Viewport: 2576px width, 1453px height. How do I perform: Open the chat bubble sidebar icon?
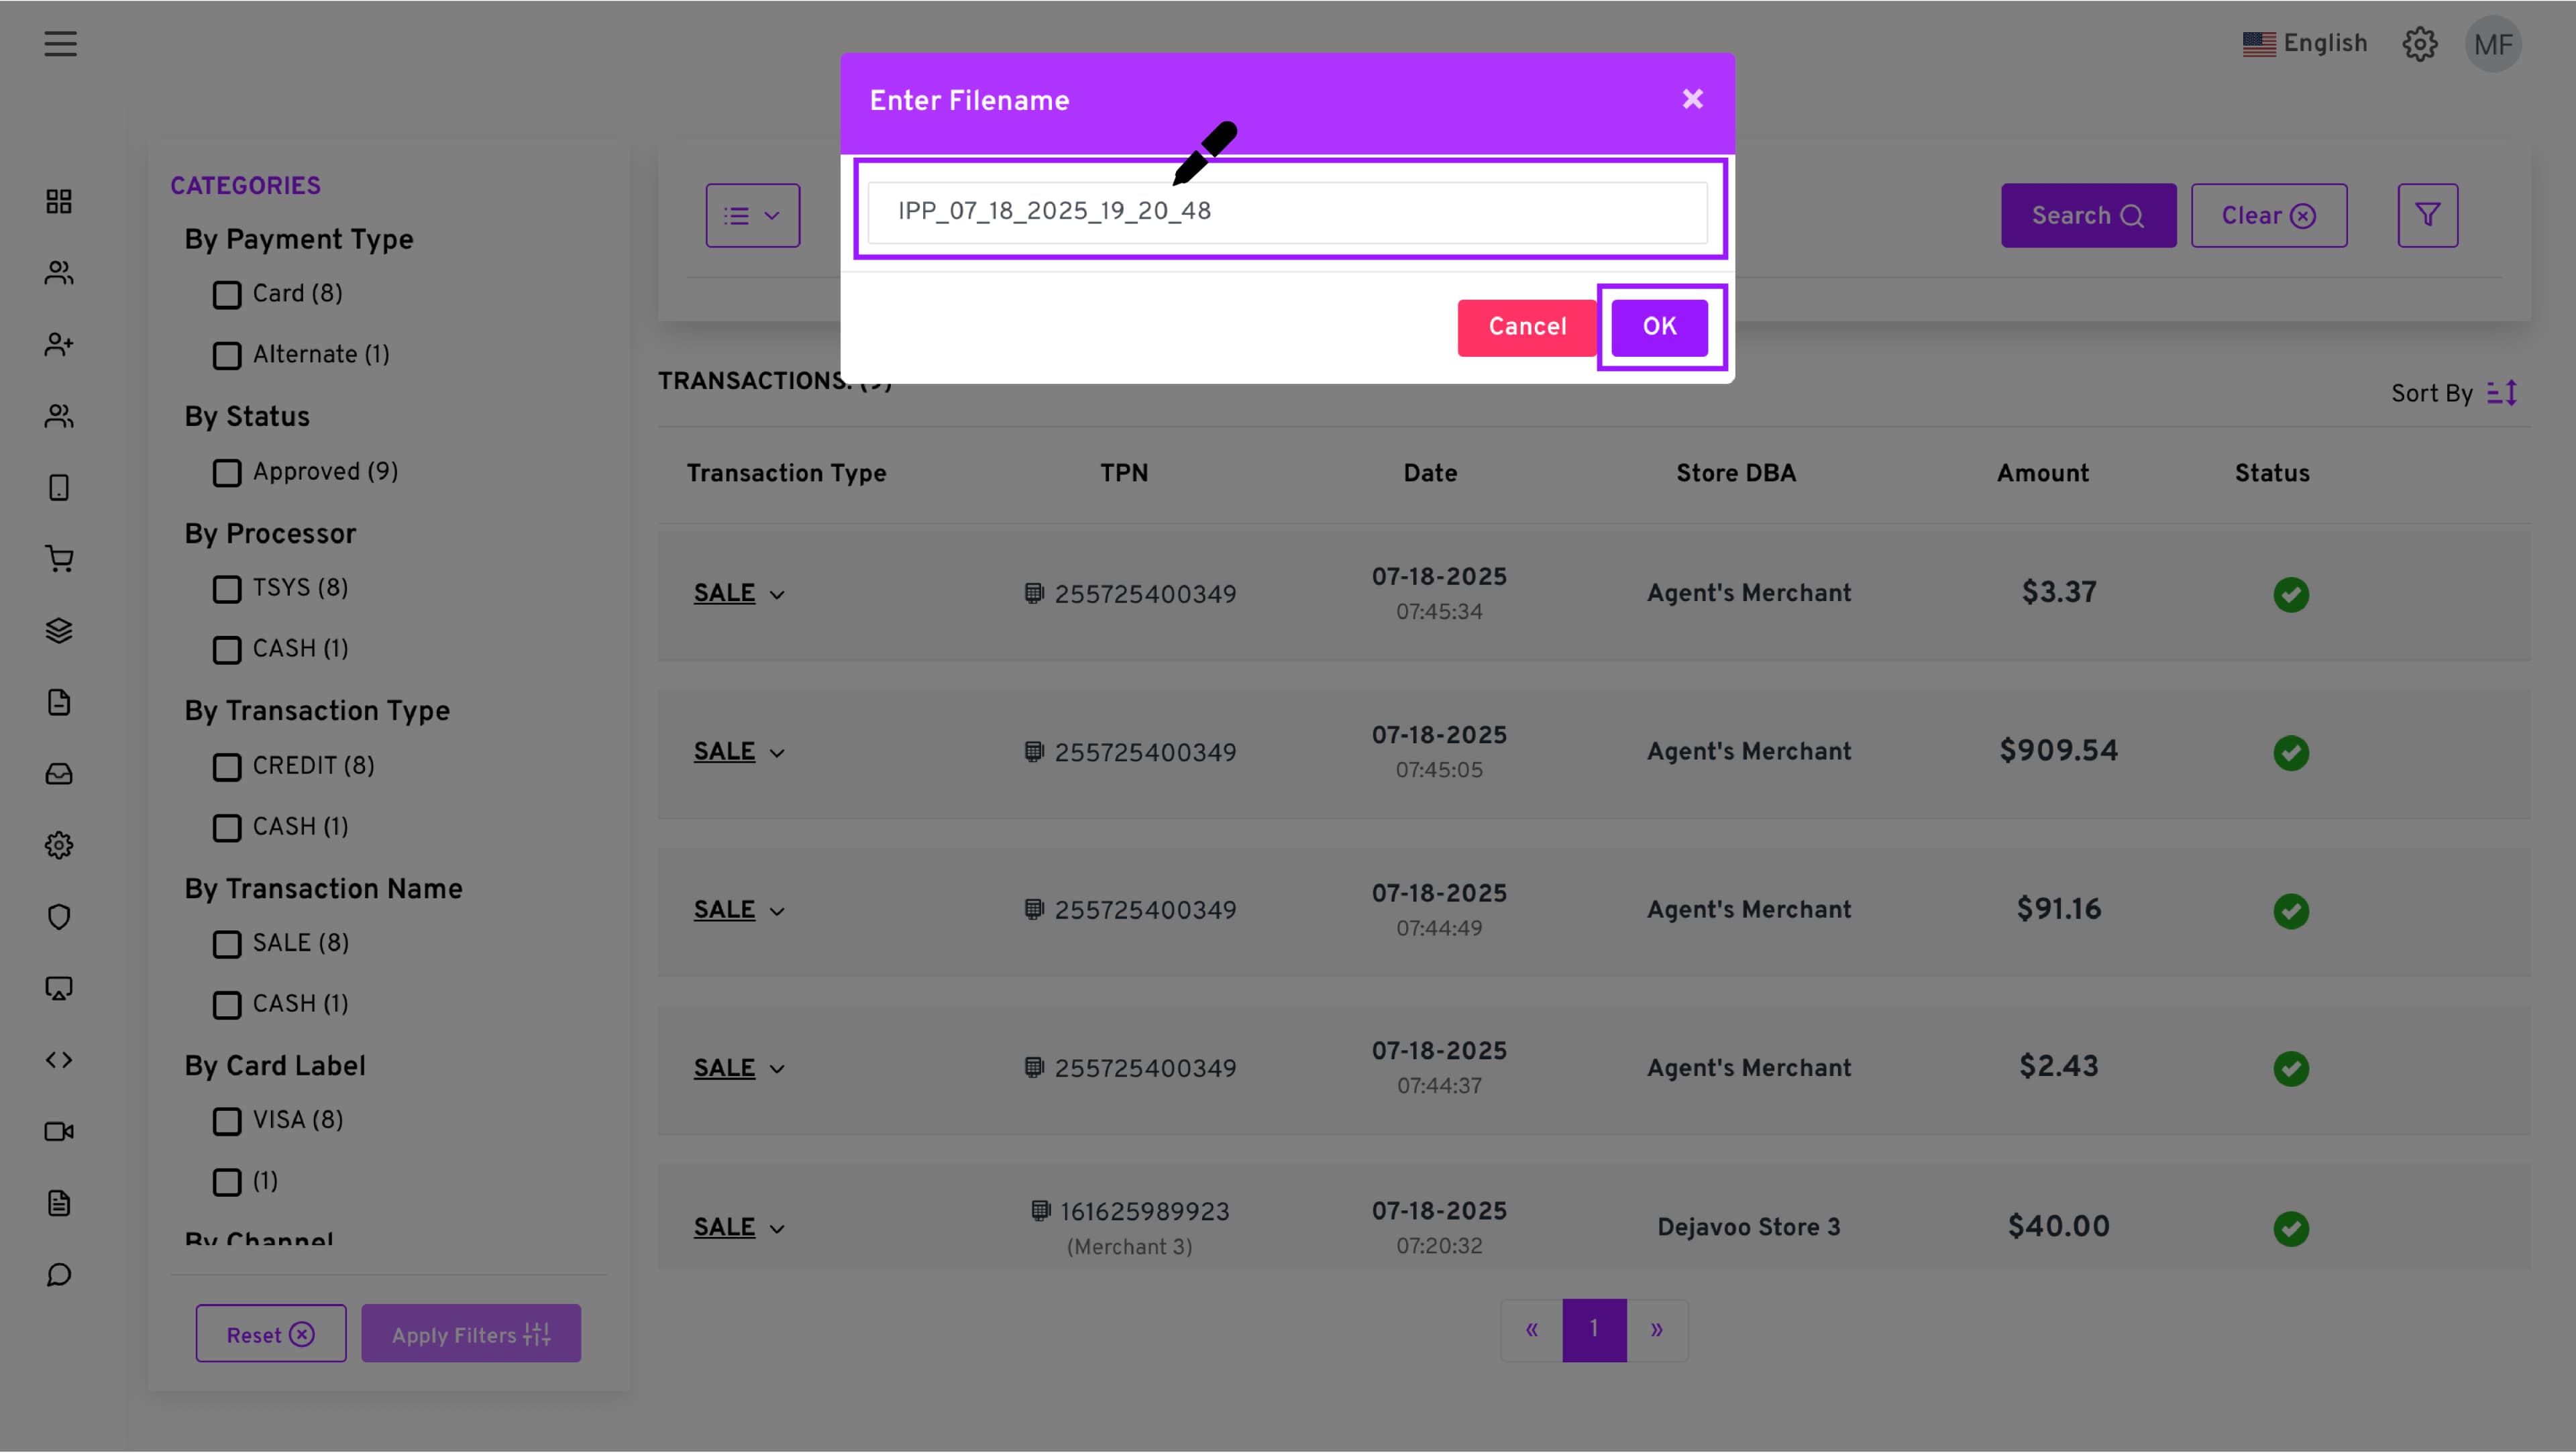pyautogui.click(x=59, y=1275)
